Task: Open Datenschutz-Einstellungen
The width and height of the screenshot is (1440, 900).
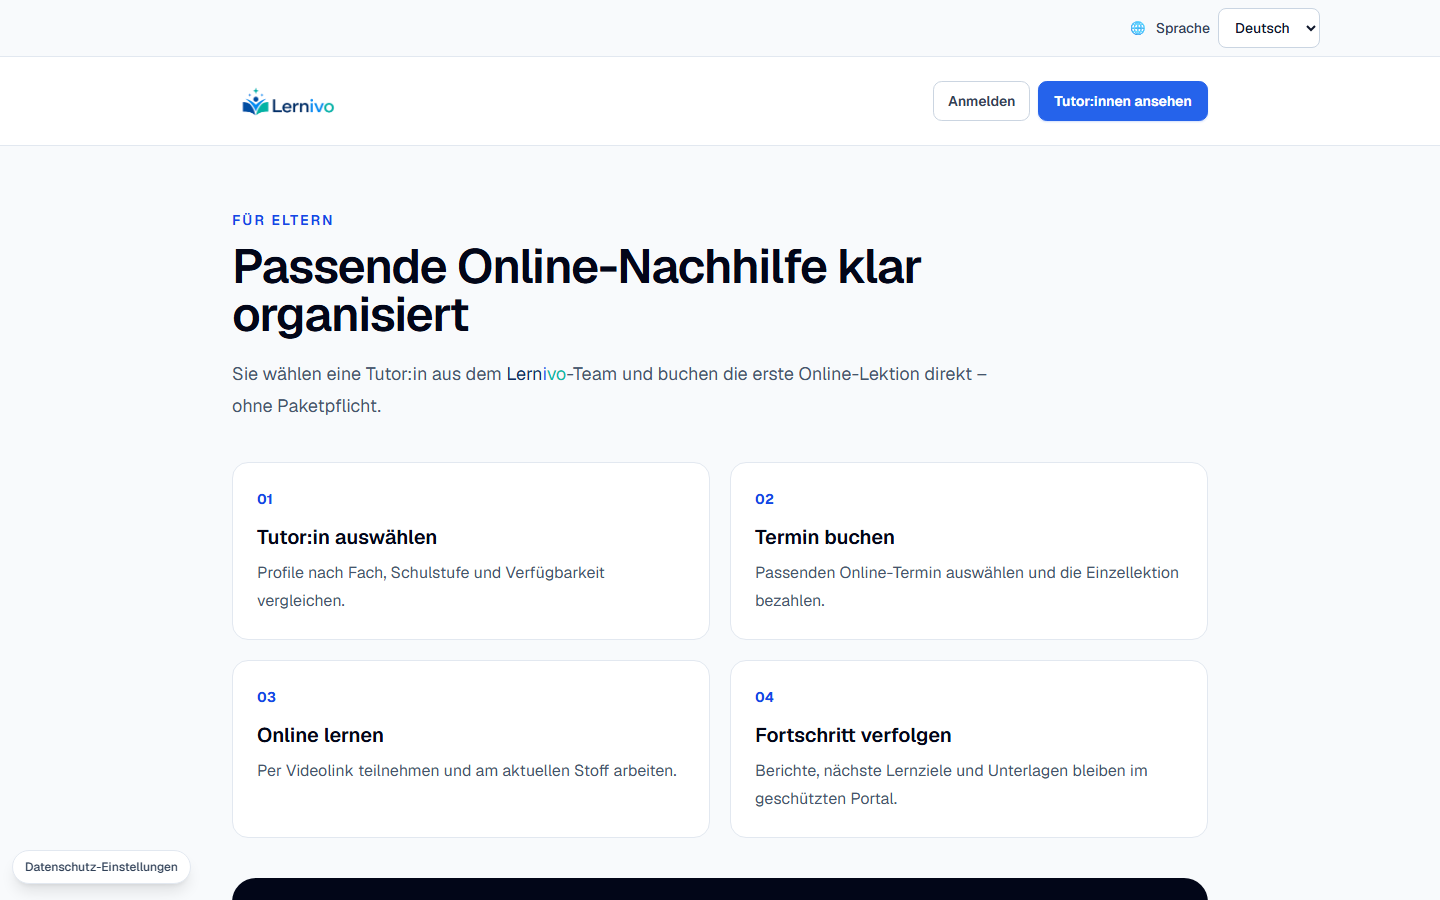Action: click(x=101, y=867)
